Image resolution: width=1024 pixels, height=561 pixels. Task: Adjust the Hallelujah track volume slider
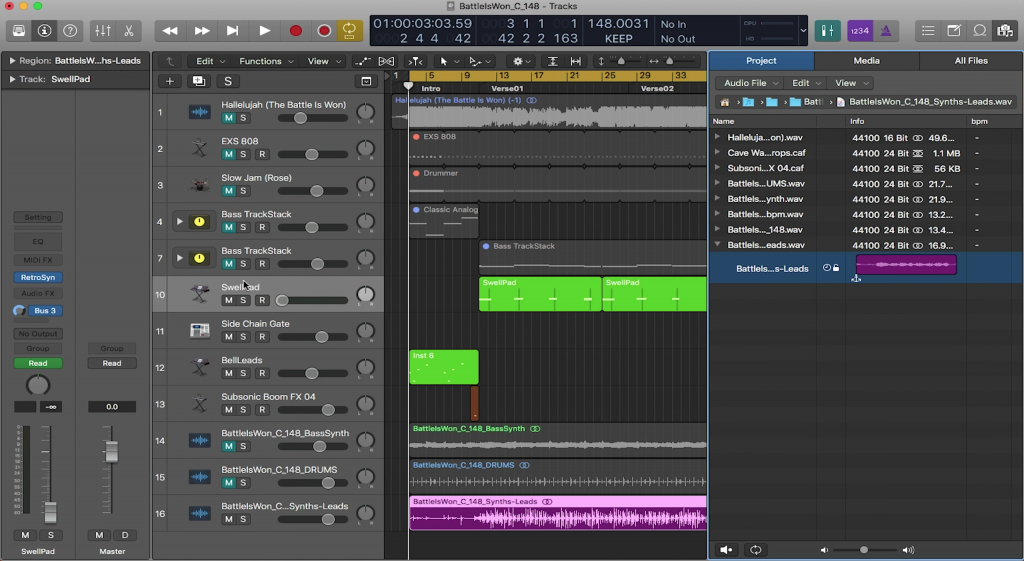(x=300, y=118)
